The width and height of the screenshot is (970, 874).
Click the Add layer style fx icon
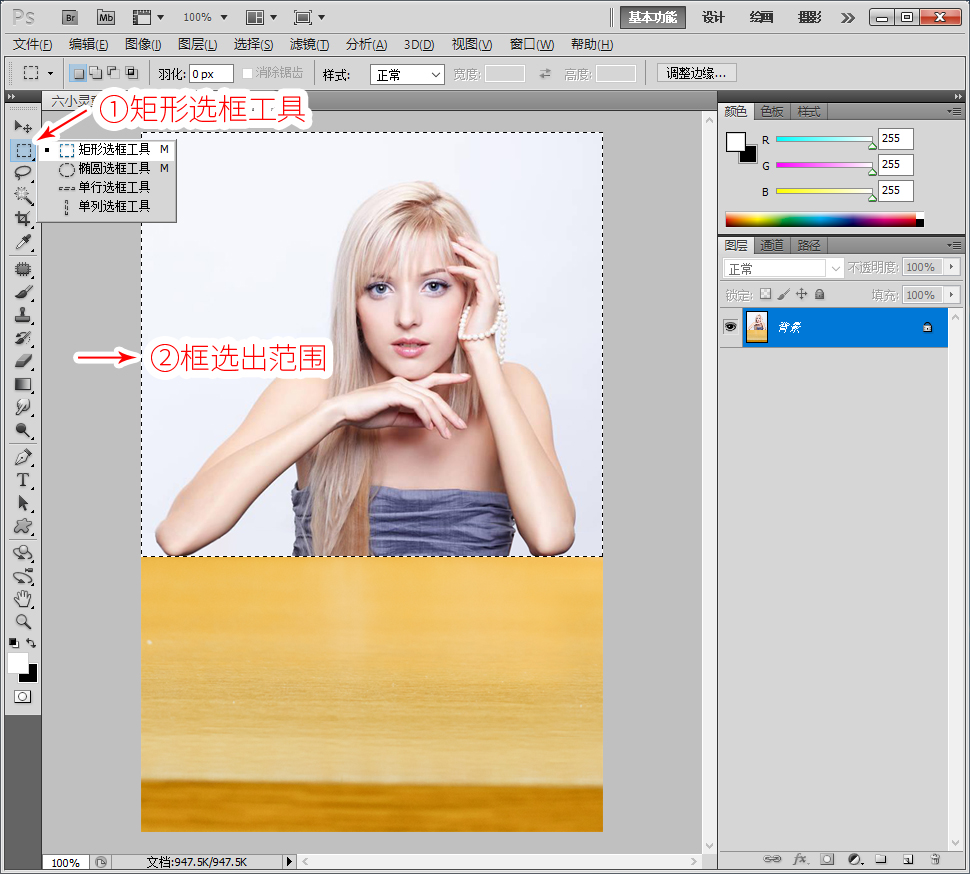800,859
